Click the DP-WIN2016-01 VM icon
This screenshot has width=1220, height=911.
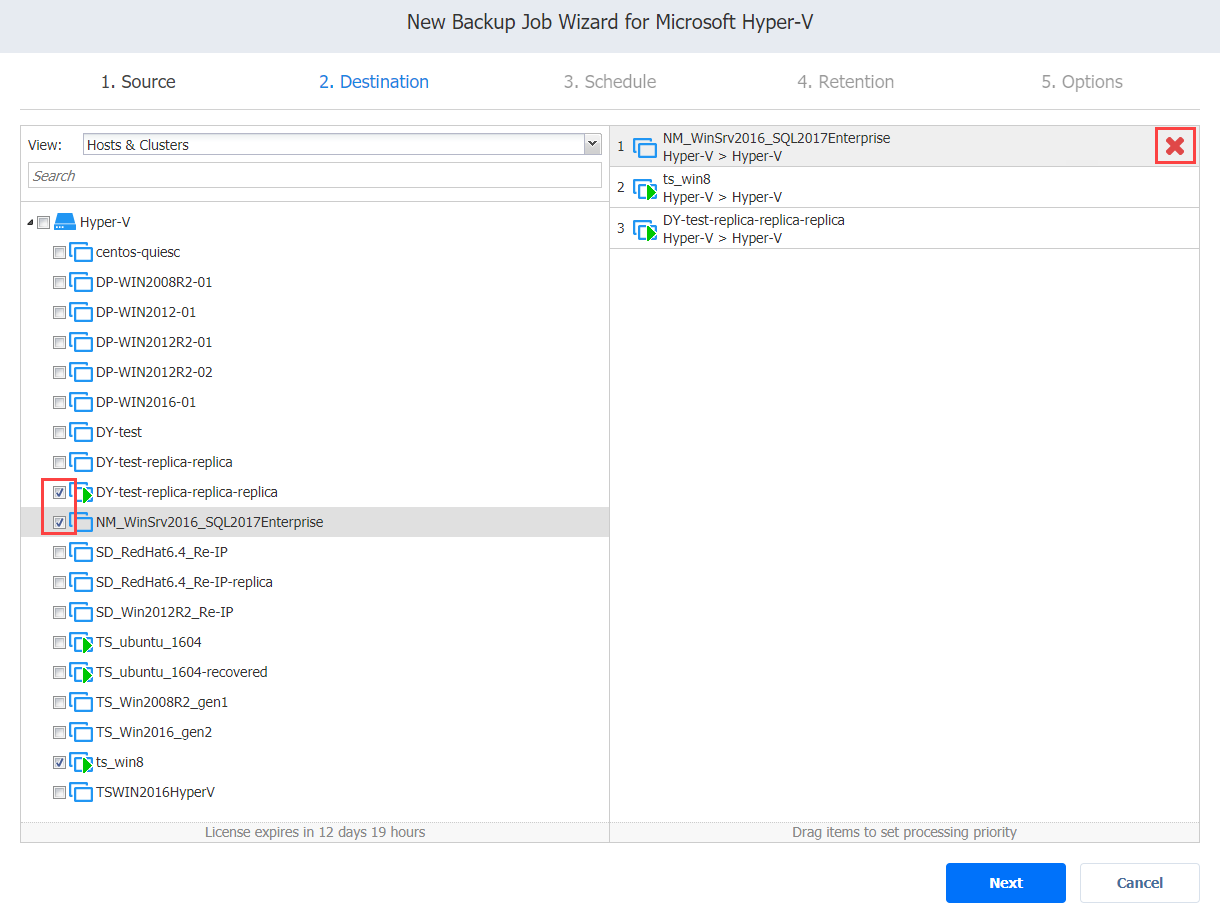81,402
